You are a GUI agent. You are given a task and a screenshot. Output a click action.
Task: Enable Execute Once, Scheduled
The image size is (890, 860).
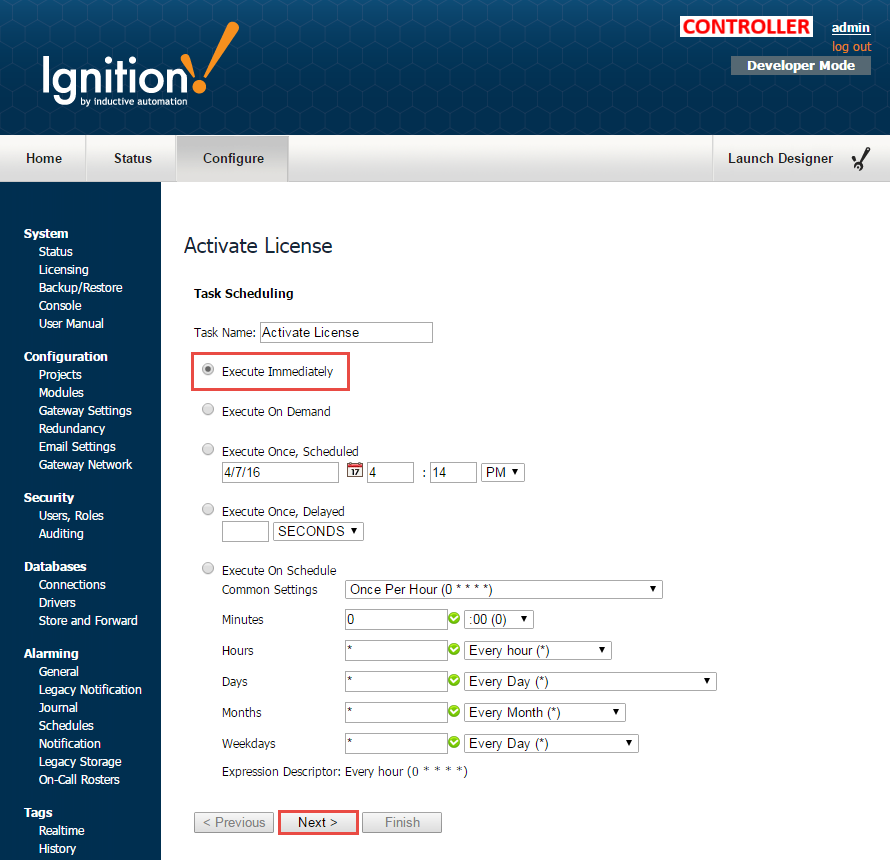(207, 449)
